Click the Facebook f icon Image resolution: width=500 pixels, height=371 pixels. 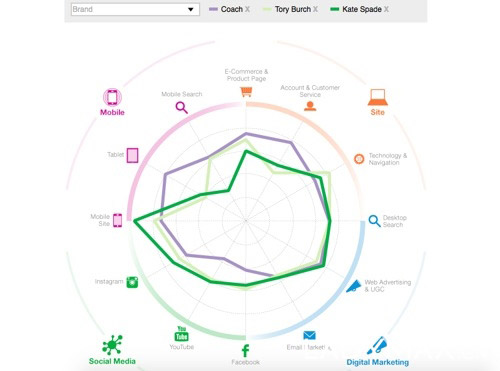245,351
